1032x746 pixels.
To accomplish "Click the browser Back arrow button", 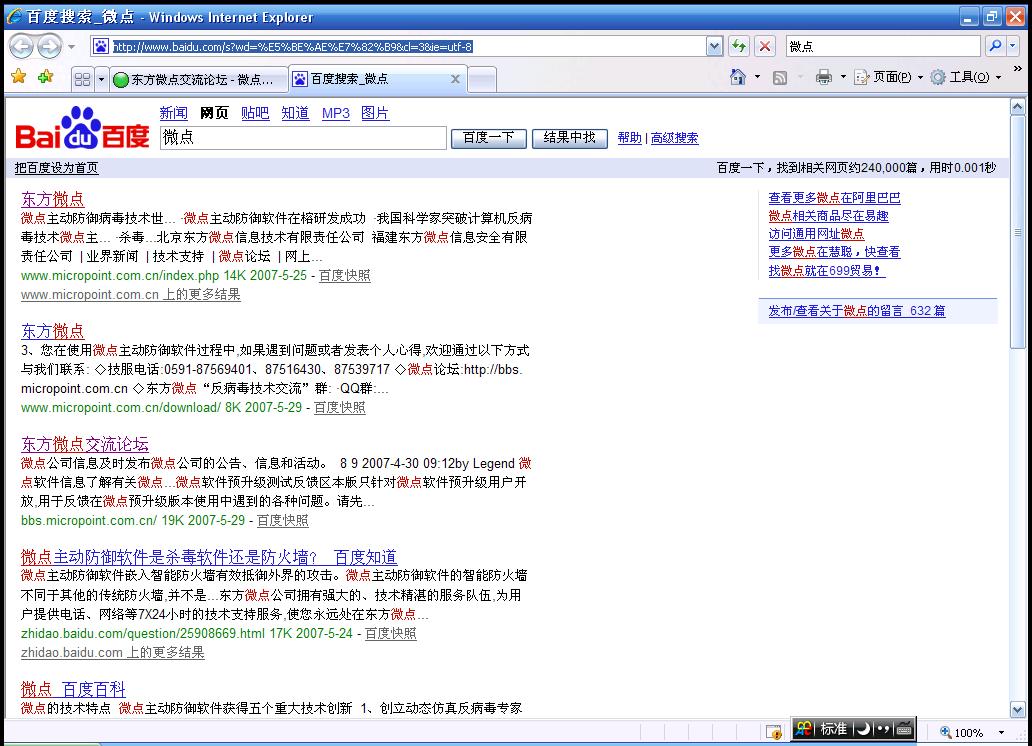I will pos(22,46).
